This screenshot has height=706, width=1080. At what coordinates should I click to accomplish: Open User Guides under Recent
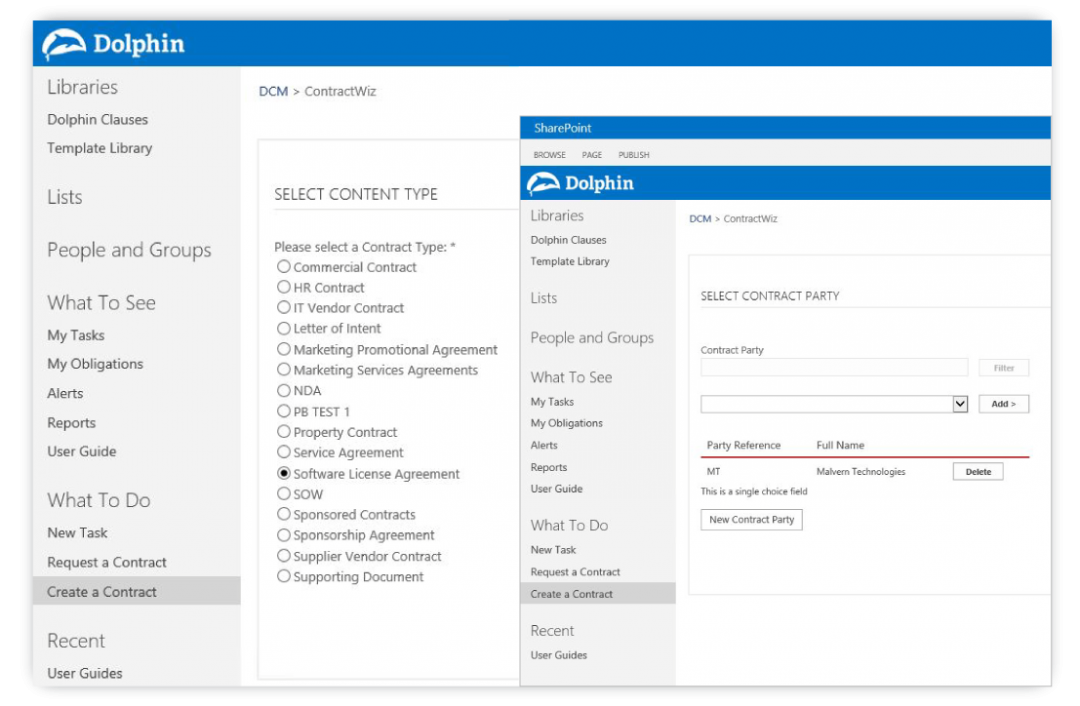pos(85,673)
